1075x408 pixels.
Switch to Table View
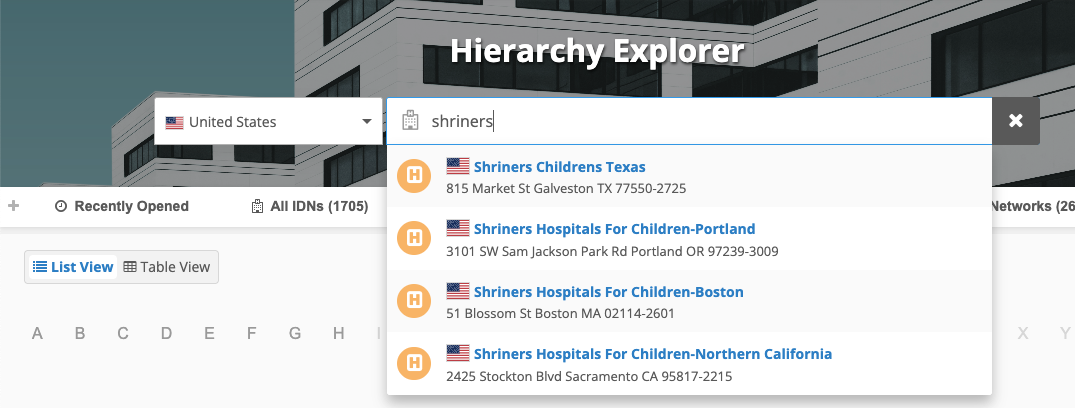point(167,267)
